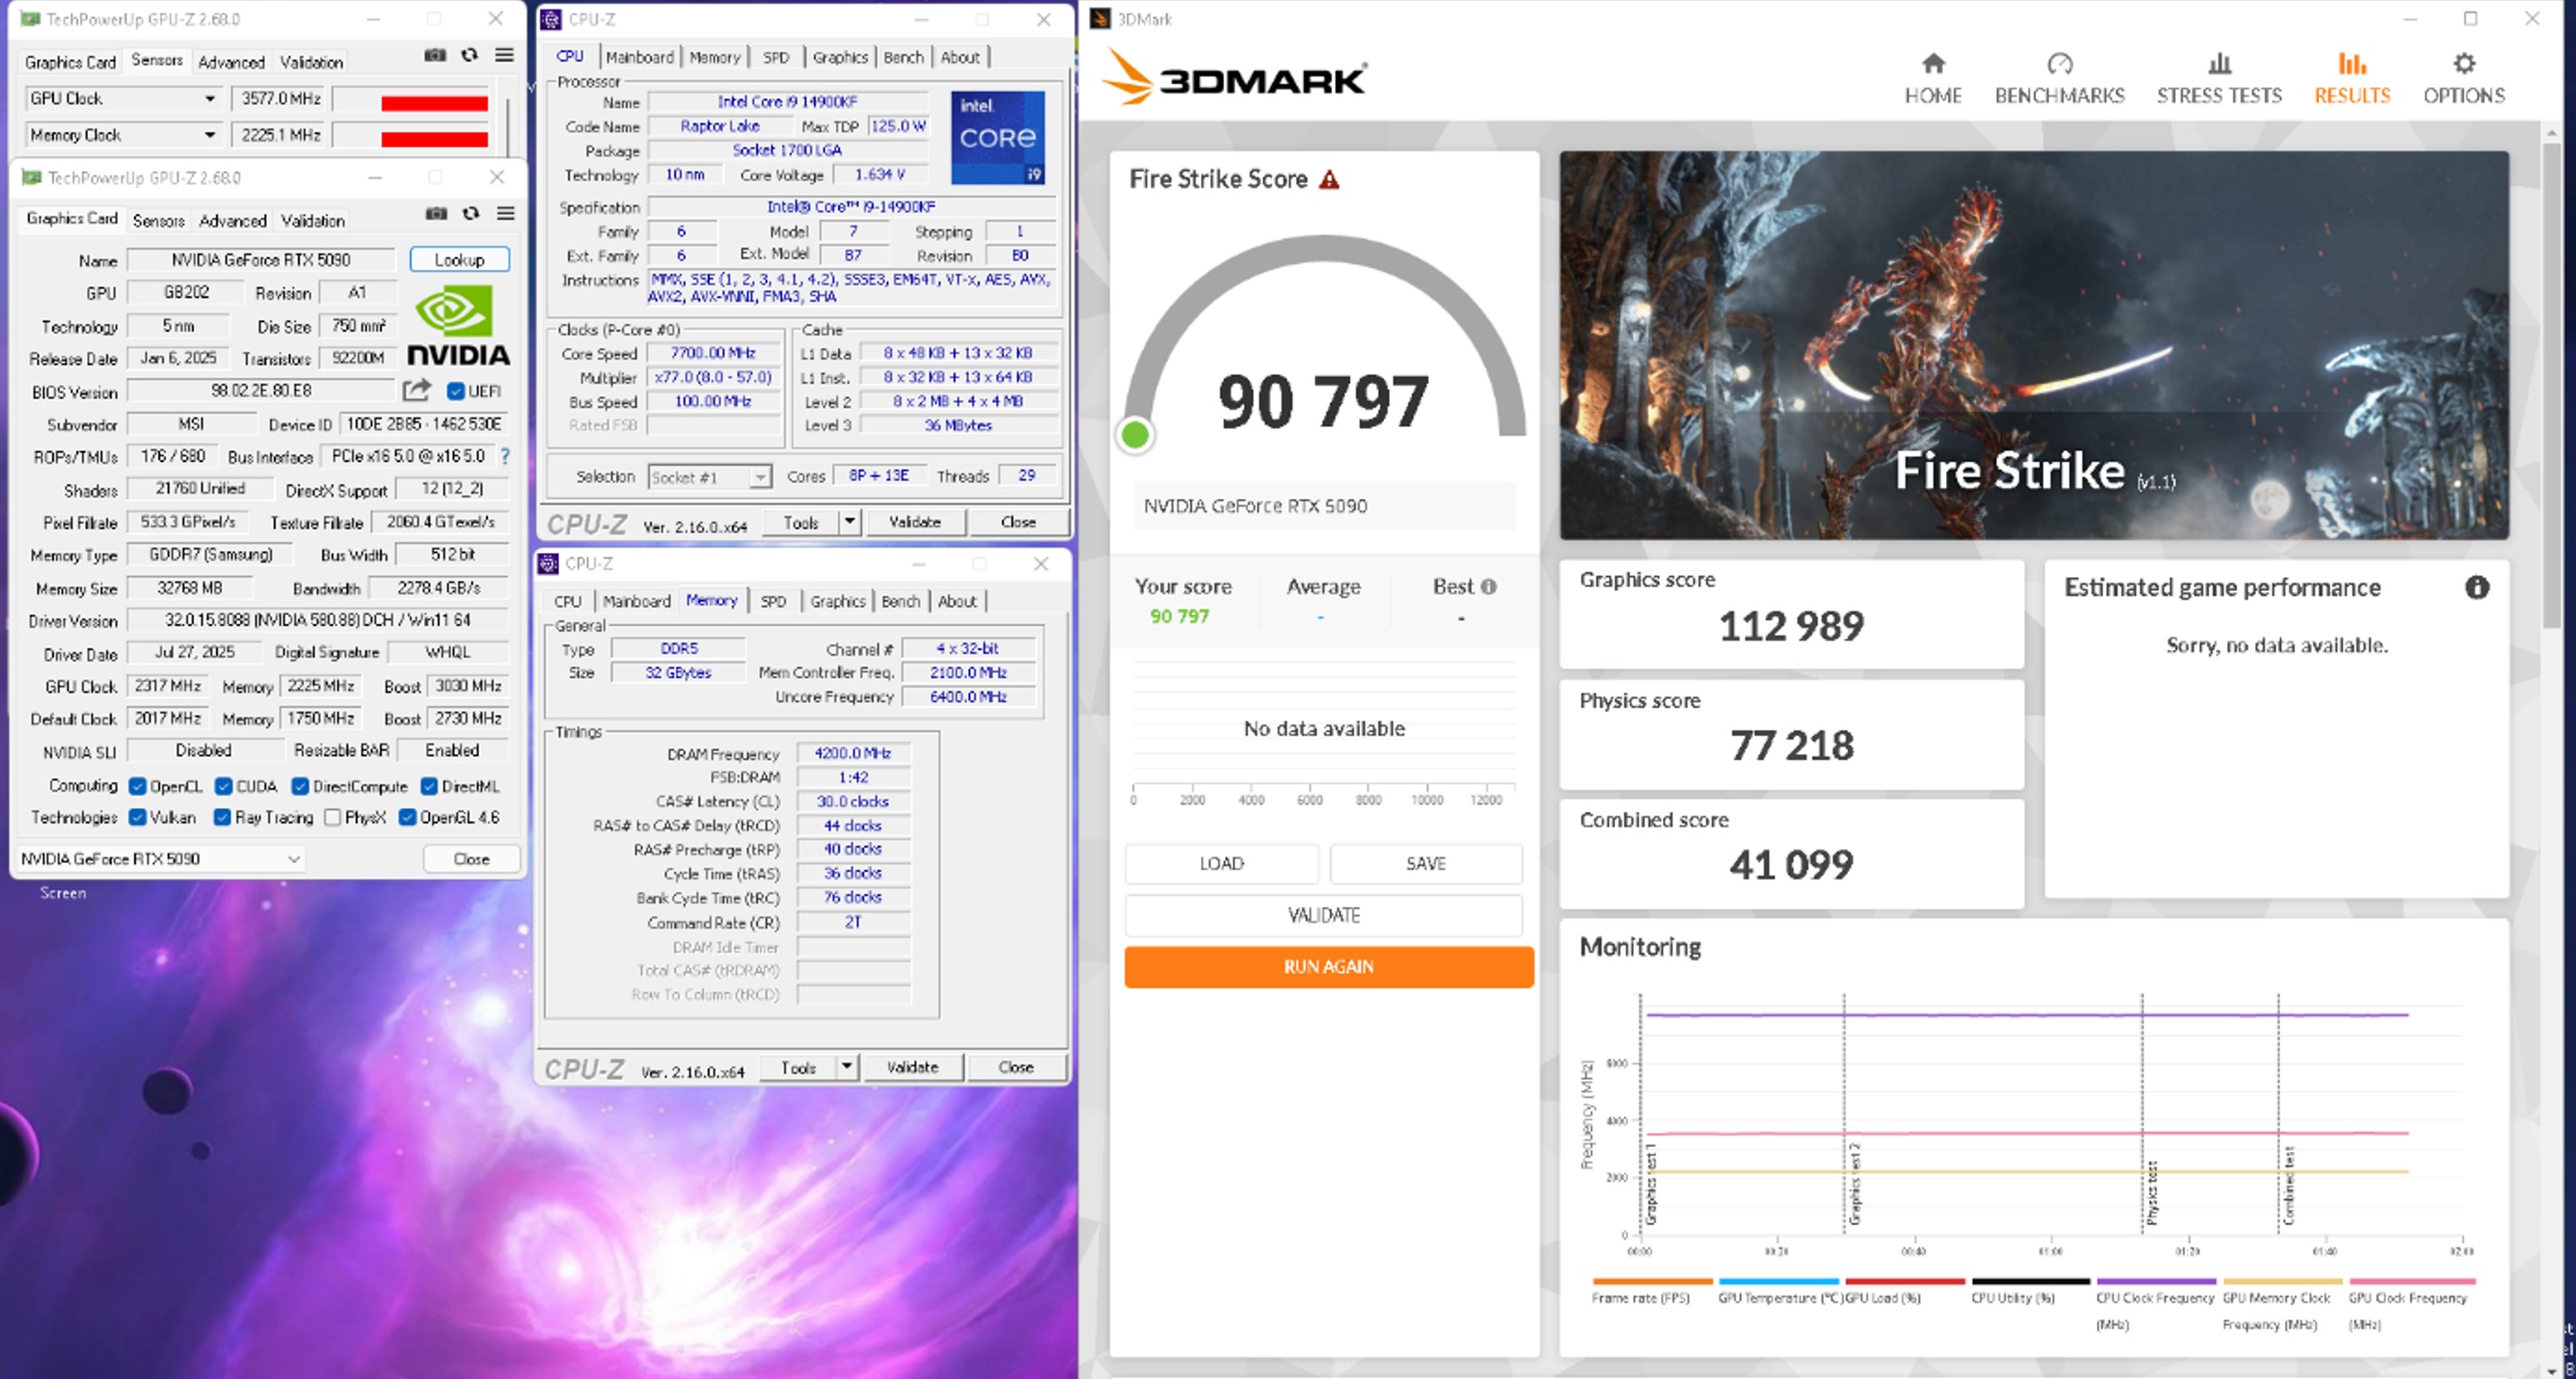Click the UEFI share icon in GPU-Z
Screen dimensions: 2576x1379
[418, 391]
